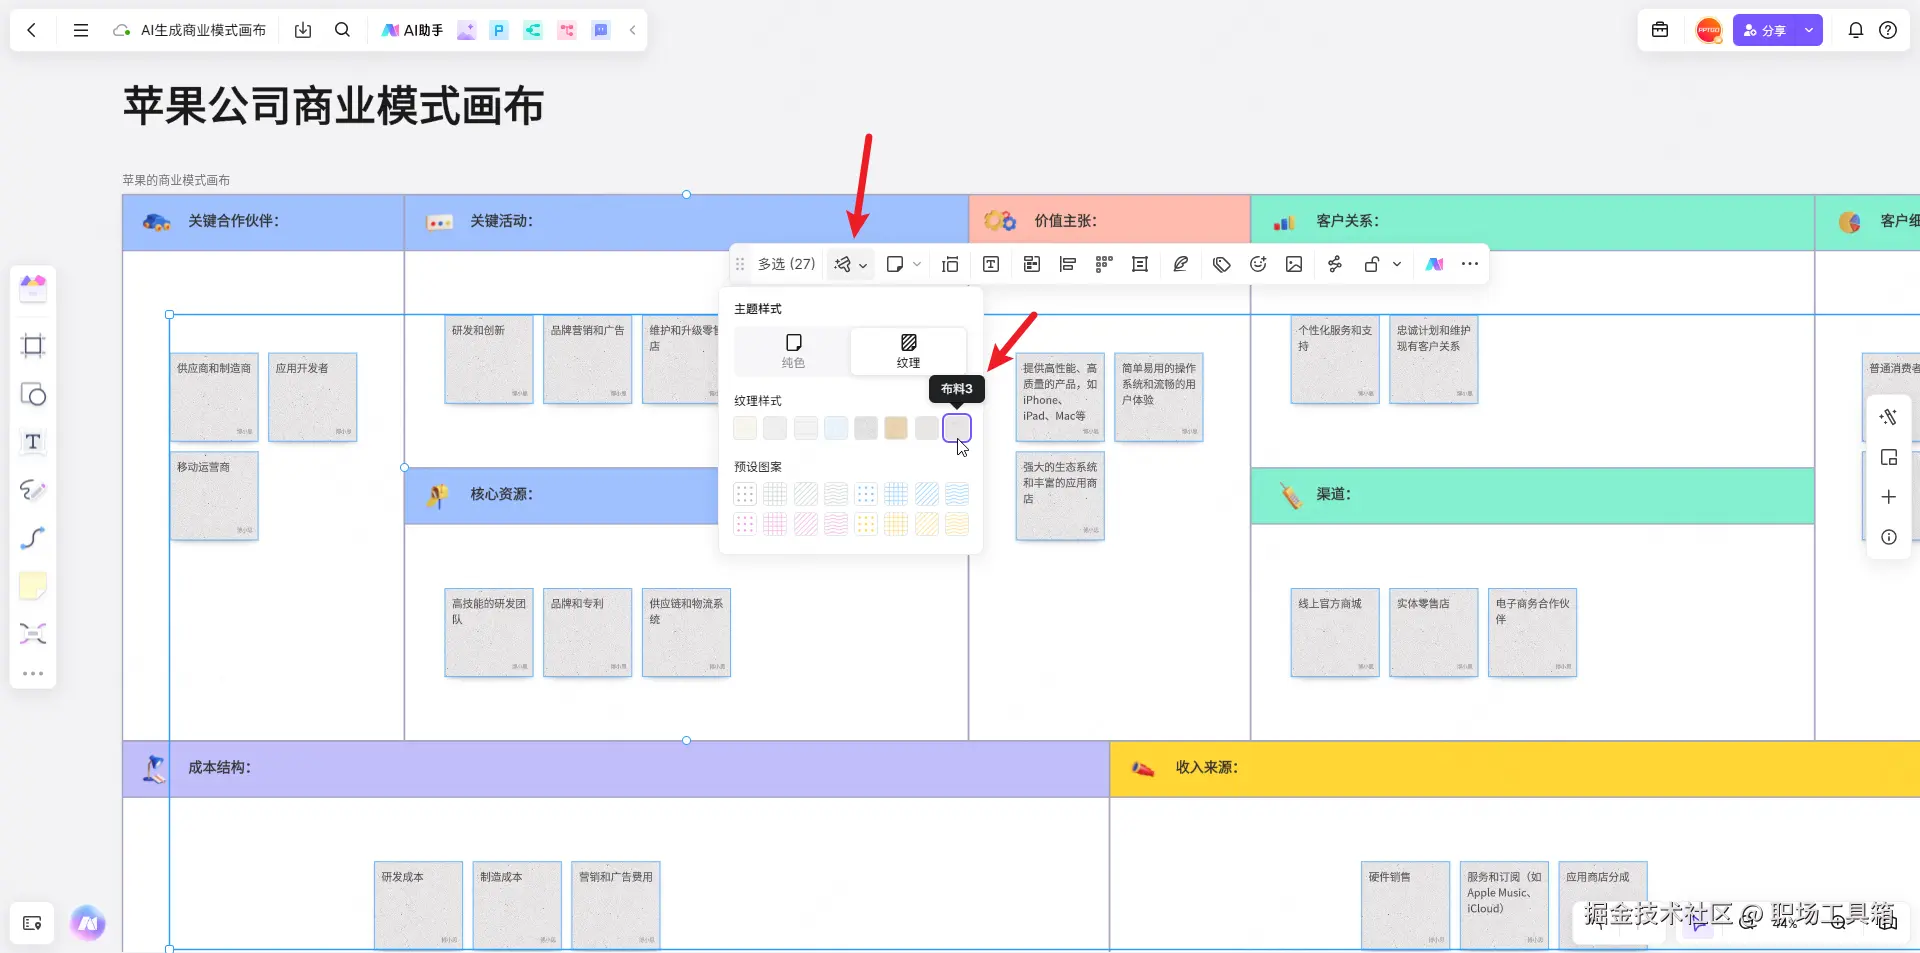Select the Pen drawing tool
The image size is (1920, 953).
(33, 490)
